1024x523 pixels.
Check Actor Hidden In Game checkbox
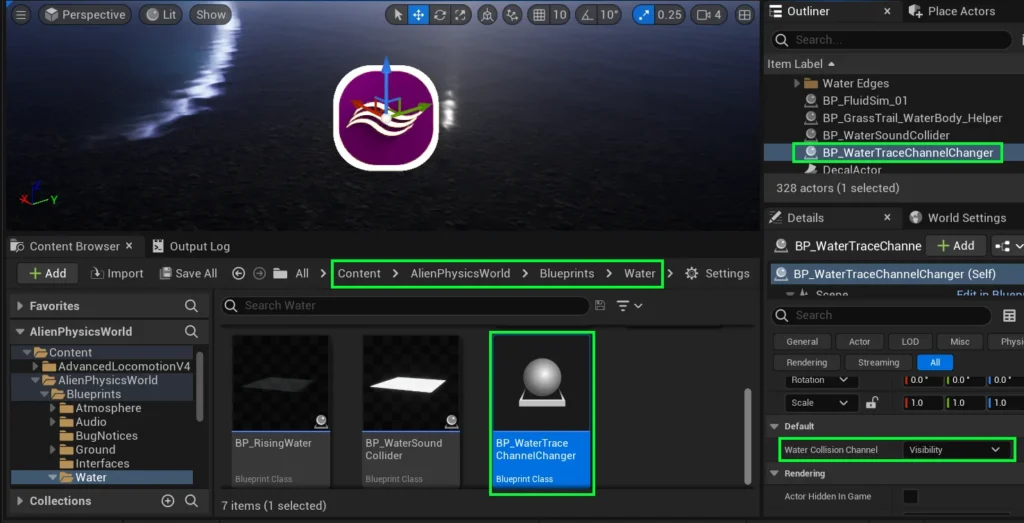click(910, 496)
